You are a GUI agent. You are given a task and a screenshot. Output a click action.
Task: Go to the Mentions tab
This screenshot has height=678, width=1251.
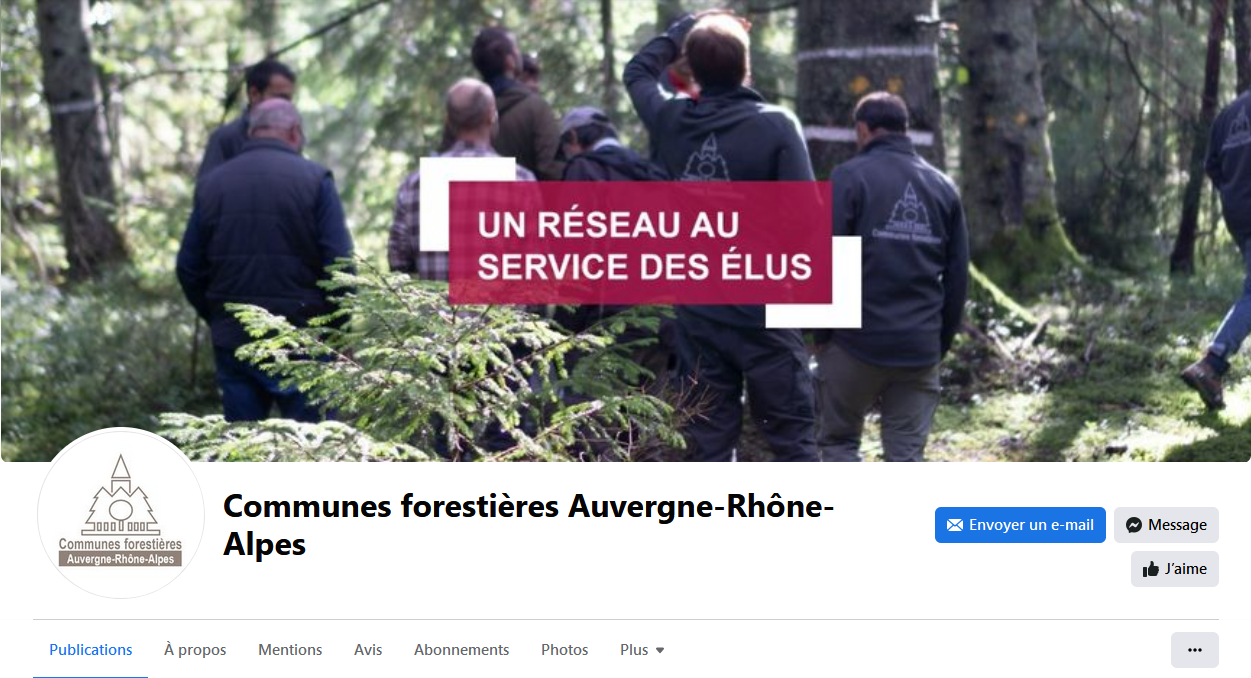(290, 650)
